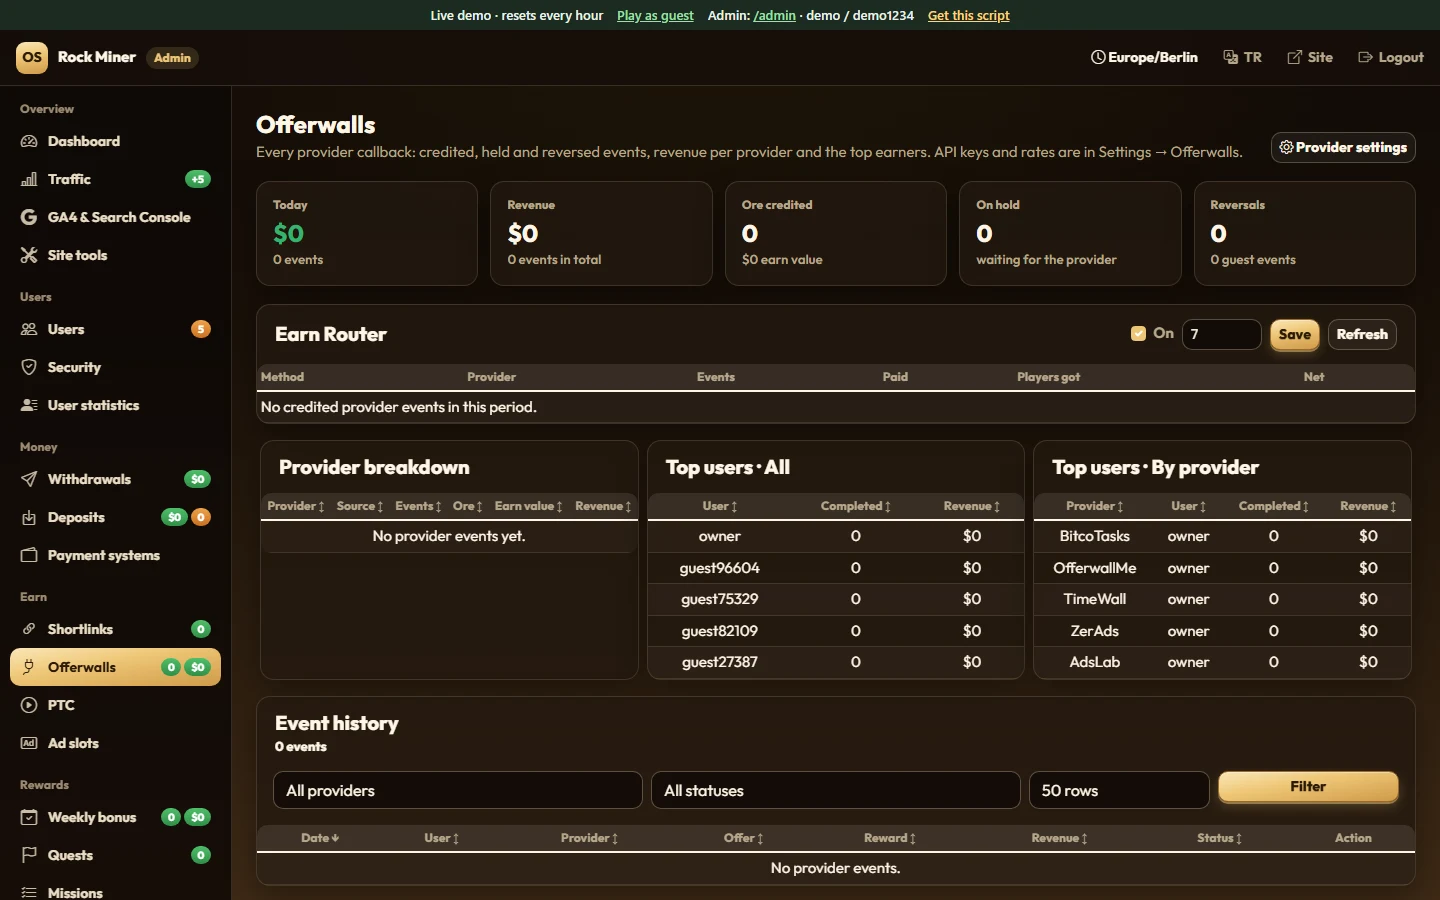
Task: Click the Site tools wrench icon
Action: click(29, 255)
